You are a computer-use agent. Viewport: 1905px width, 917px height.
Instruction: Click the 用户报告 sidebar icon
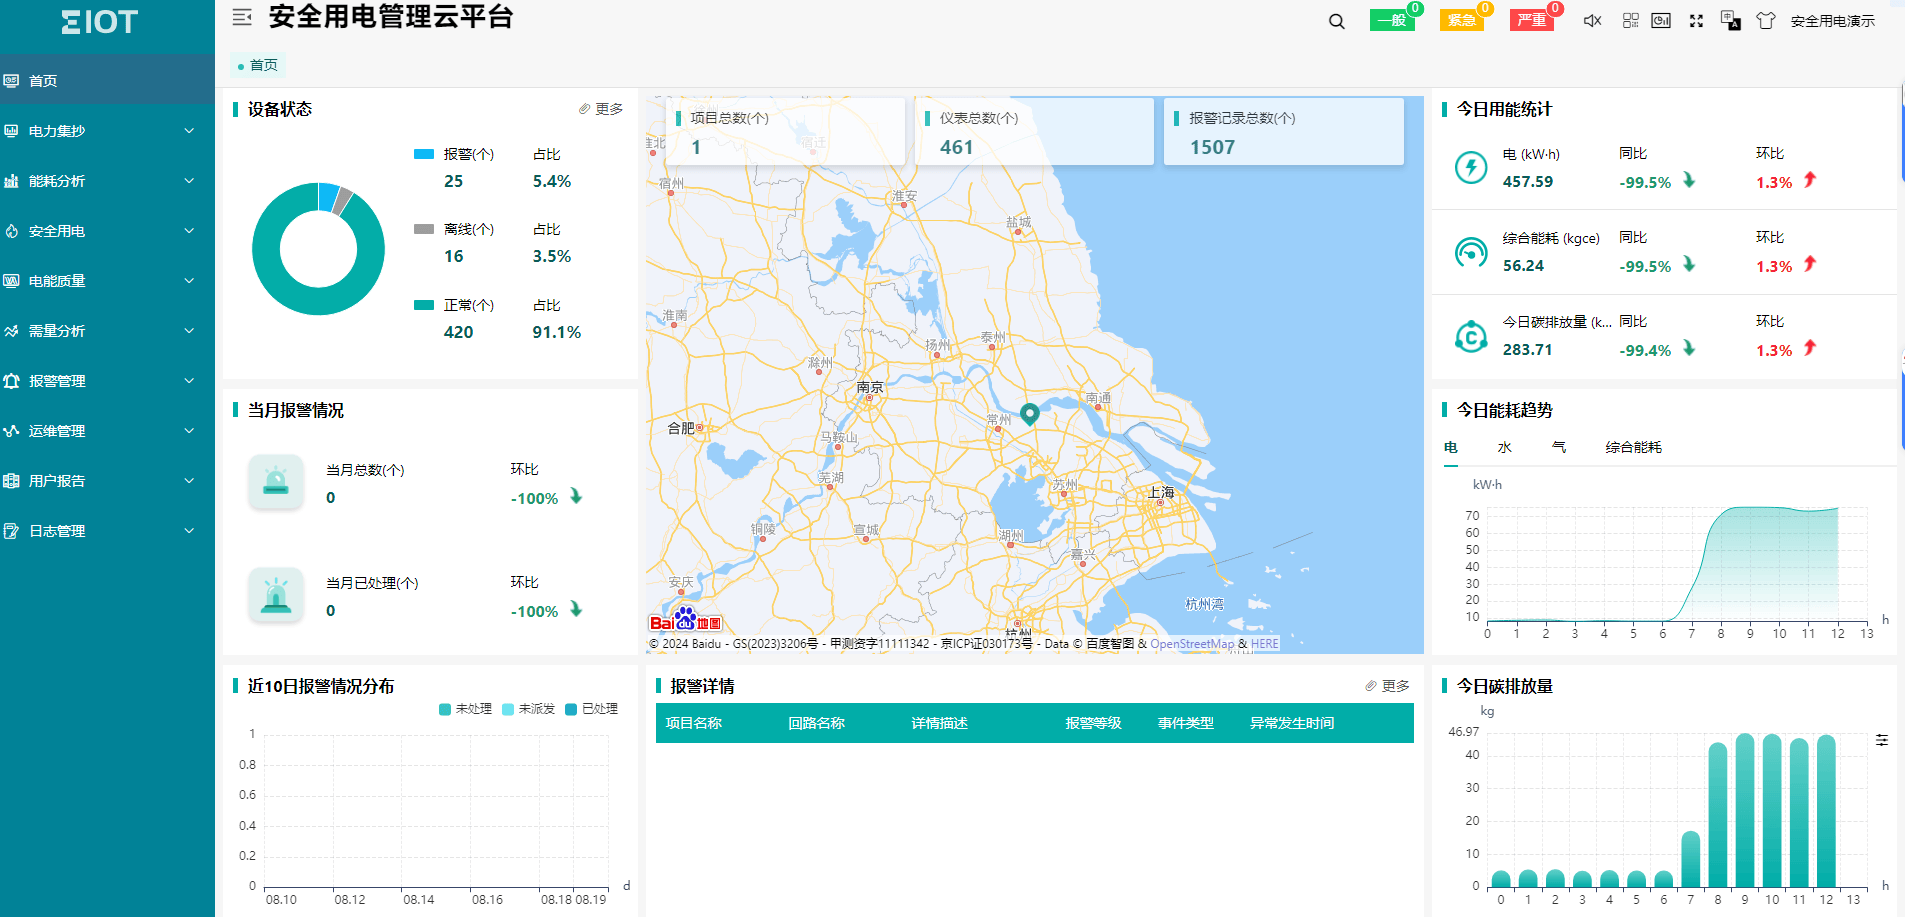click(12, 481)
